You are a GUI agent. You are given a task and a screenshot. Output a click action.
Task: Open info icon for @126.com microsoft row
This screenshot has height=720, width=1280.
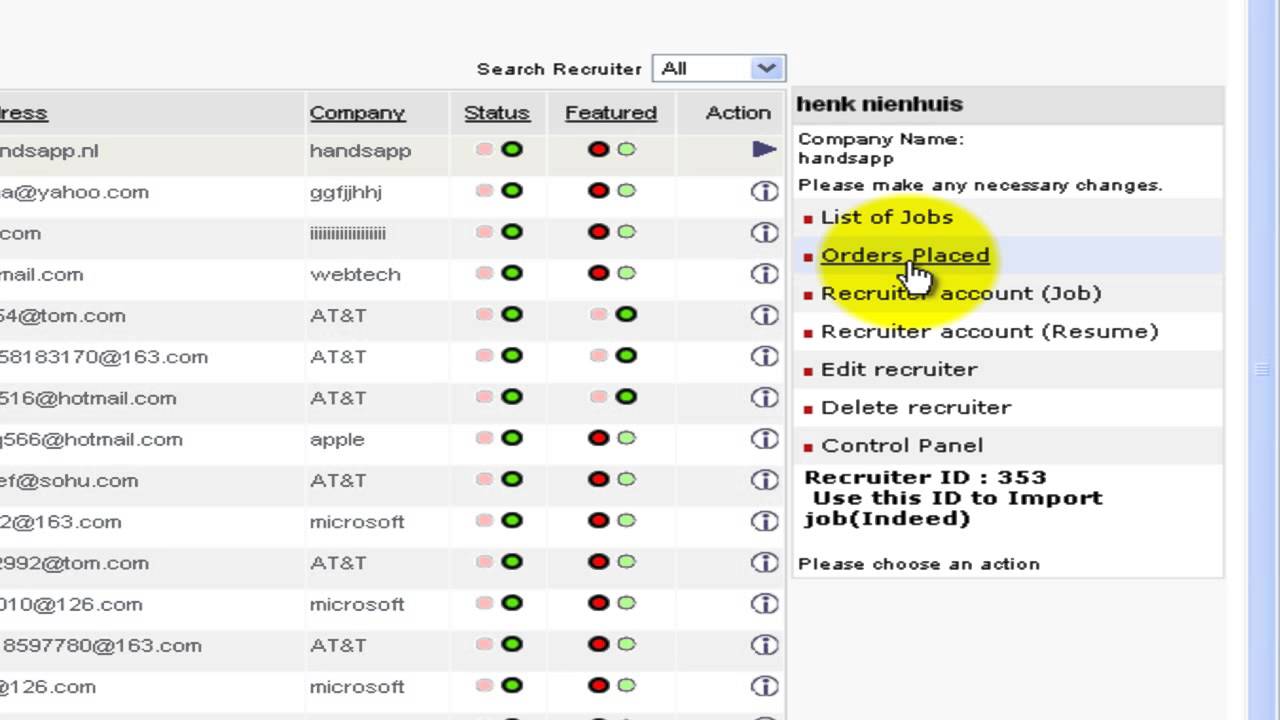pos(764,686)
